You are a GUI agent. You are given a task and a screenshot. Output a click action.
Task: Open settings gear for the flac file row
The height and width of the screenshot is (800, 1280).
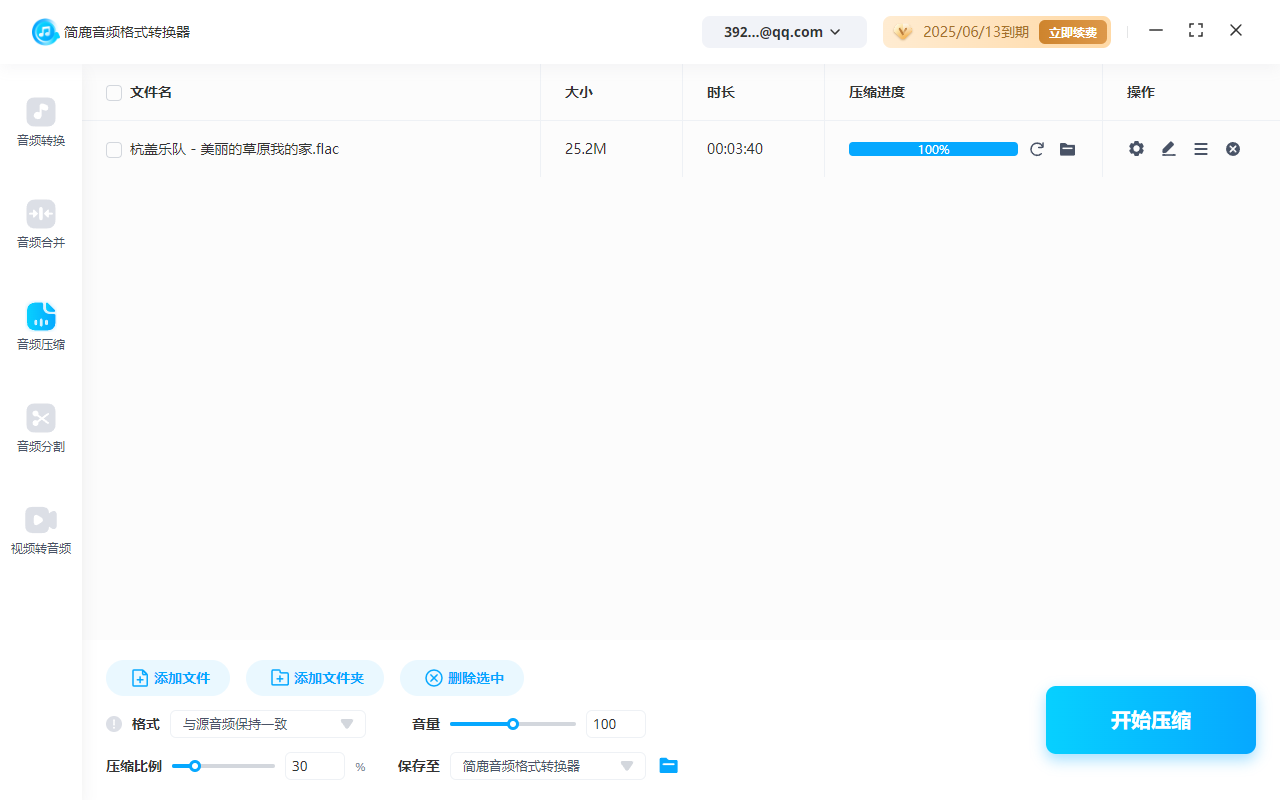coord(1136,148)
